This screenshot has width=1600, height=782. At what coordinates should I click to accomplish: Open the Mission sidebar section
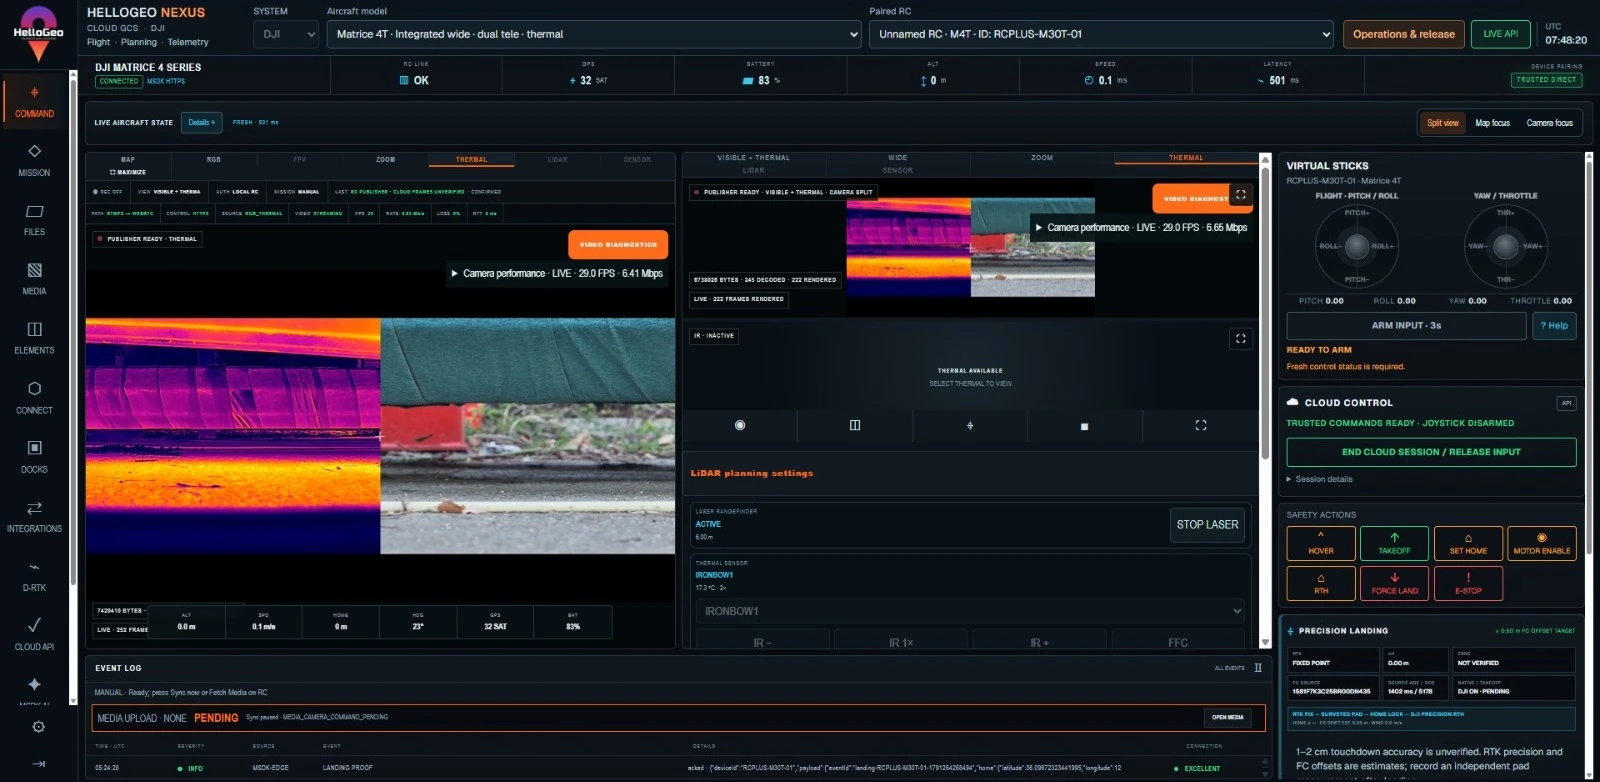pos(34,160)
